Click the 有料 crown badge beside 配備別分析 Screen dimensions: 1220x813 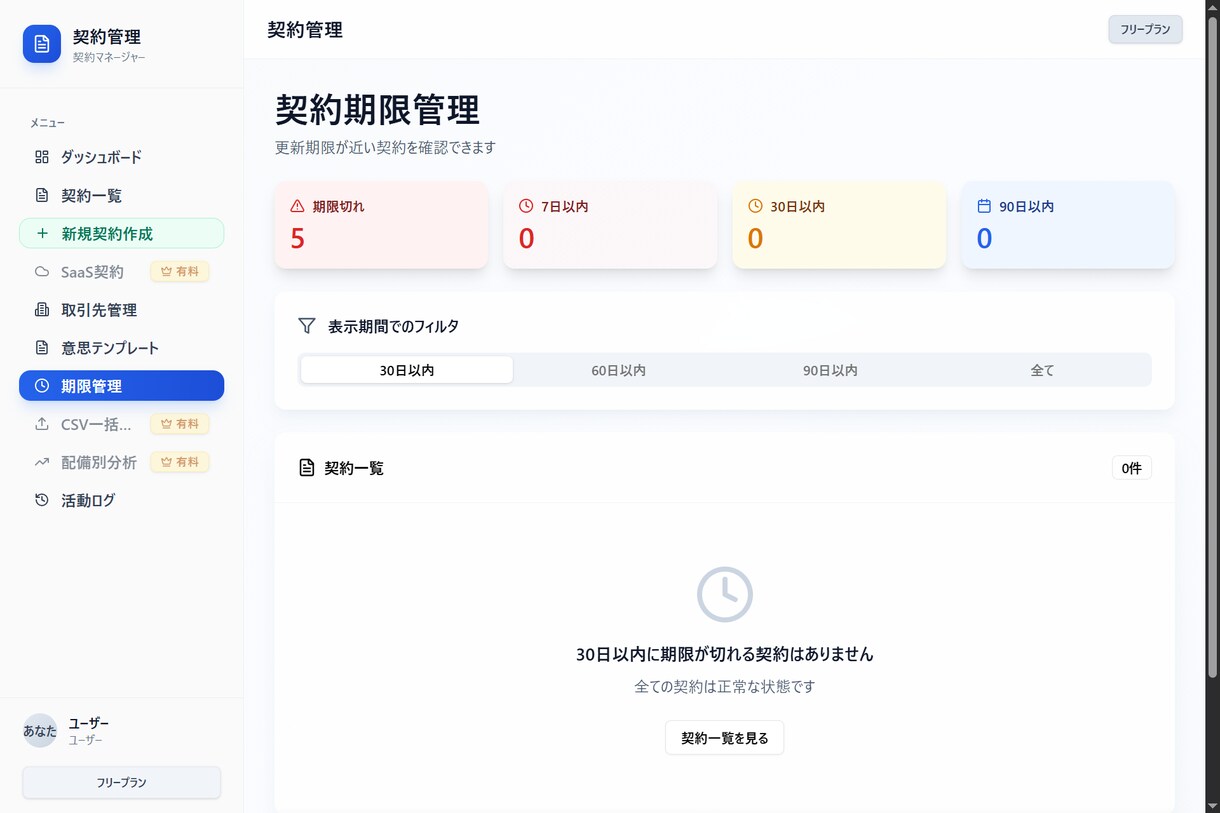180,462
